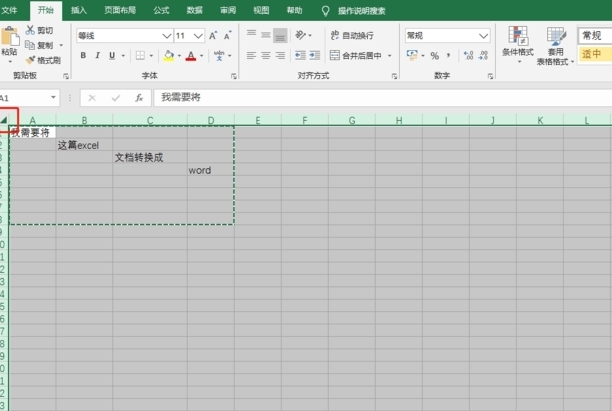612x411 pixels.
Task: Toggle Wrap Text (自动换行)
Action: [352, 36]
